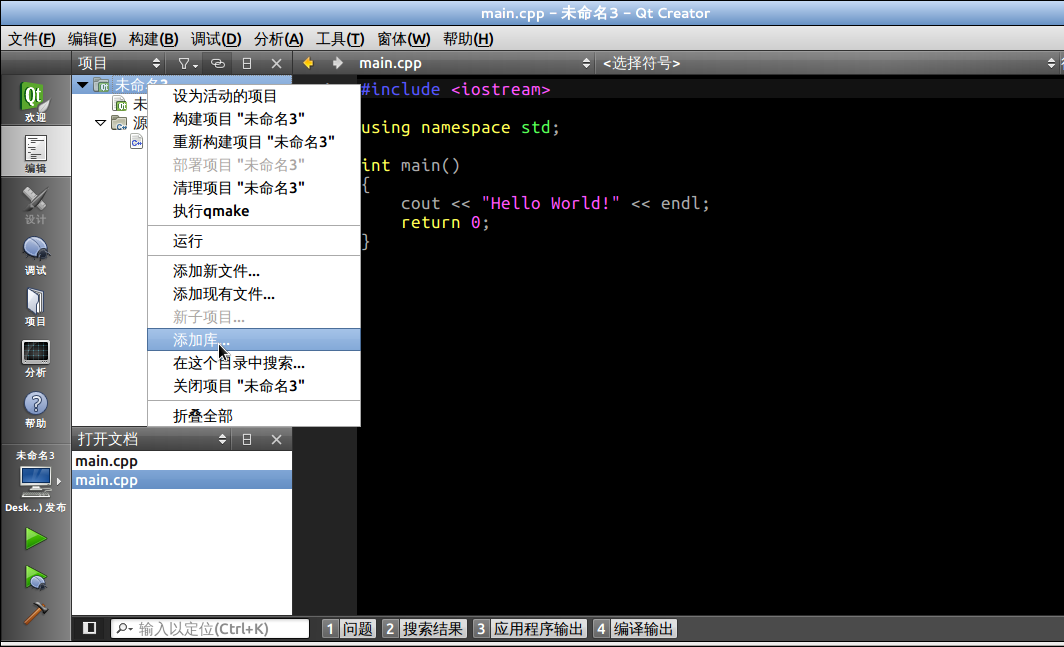Viewport: 1064px width, 647px height.
Task: Go back with the yellow arrow
Action: tap(308, 63)
